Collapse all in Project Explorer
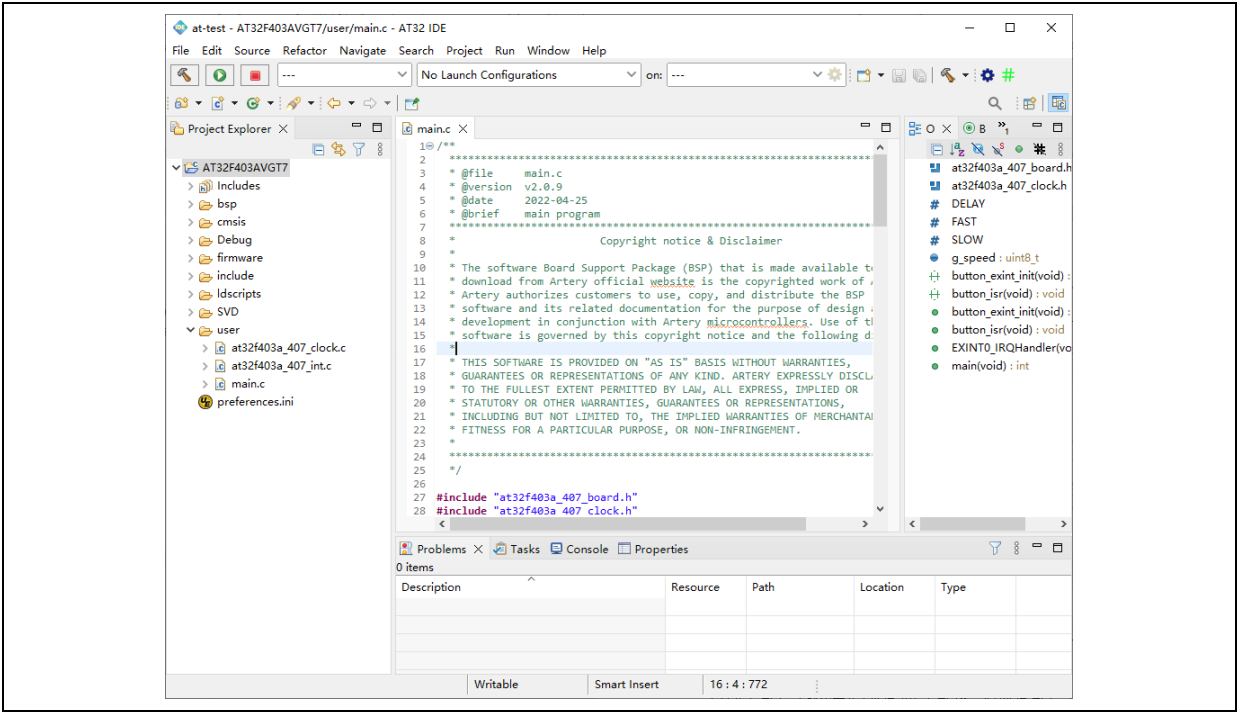The height and width of the screenshot is (715, 1239). pyautogui.click(x=318, y=149)
